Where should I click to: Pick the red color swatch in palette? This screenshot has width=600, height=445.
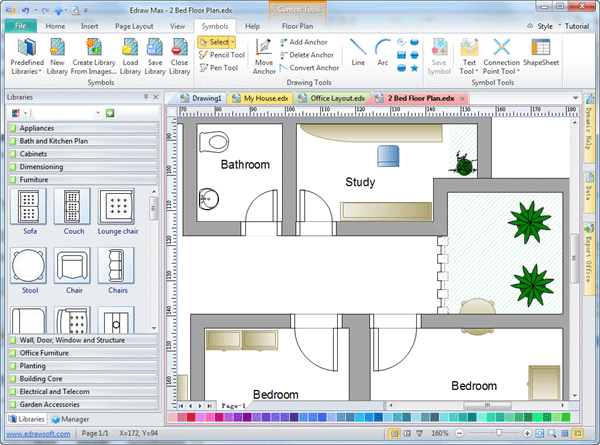(191, 417)
